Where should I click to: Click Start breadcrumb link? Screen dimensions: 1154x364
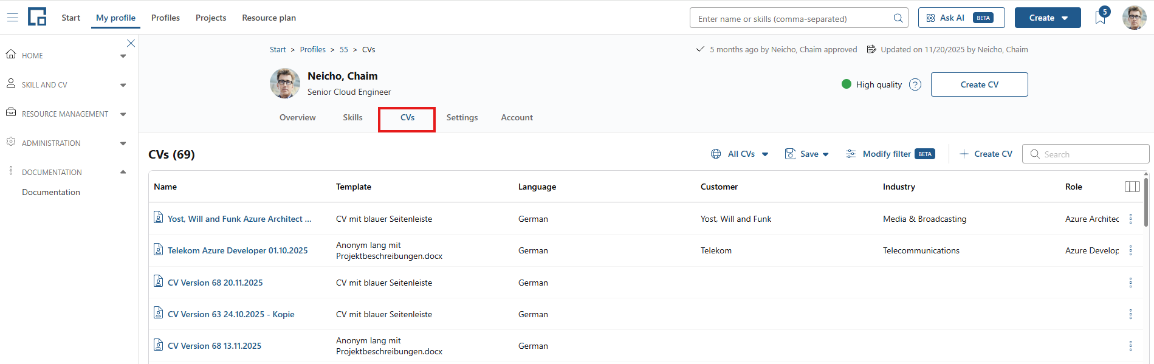[277, 49]
